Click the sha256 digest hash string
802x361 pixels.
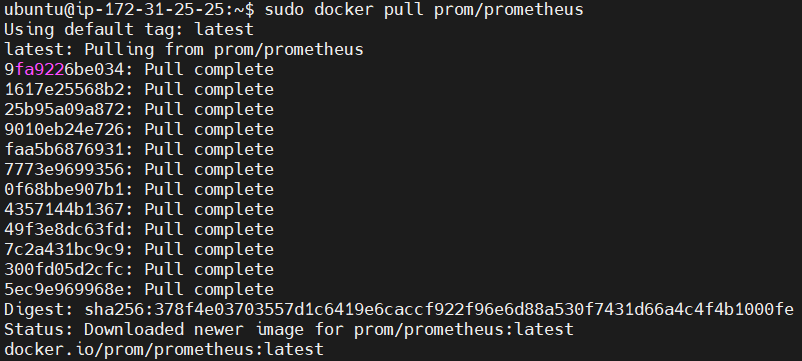pyautogui.click(x=439, y=309)
